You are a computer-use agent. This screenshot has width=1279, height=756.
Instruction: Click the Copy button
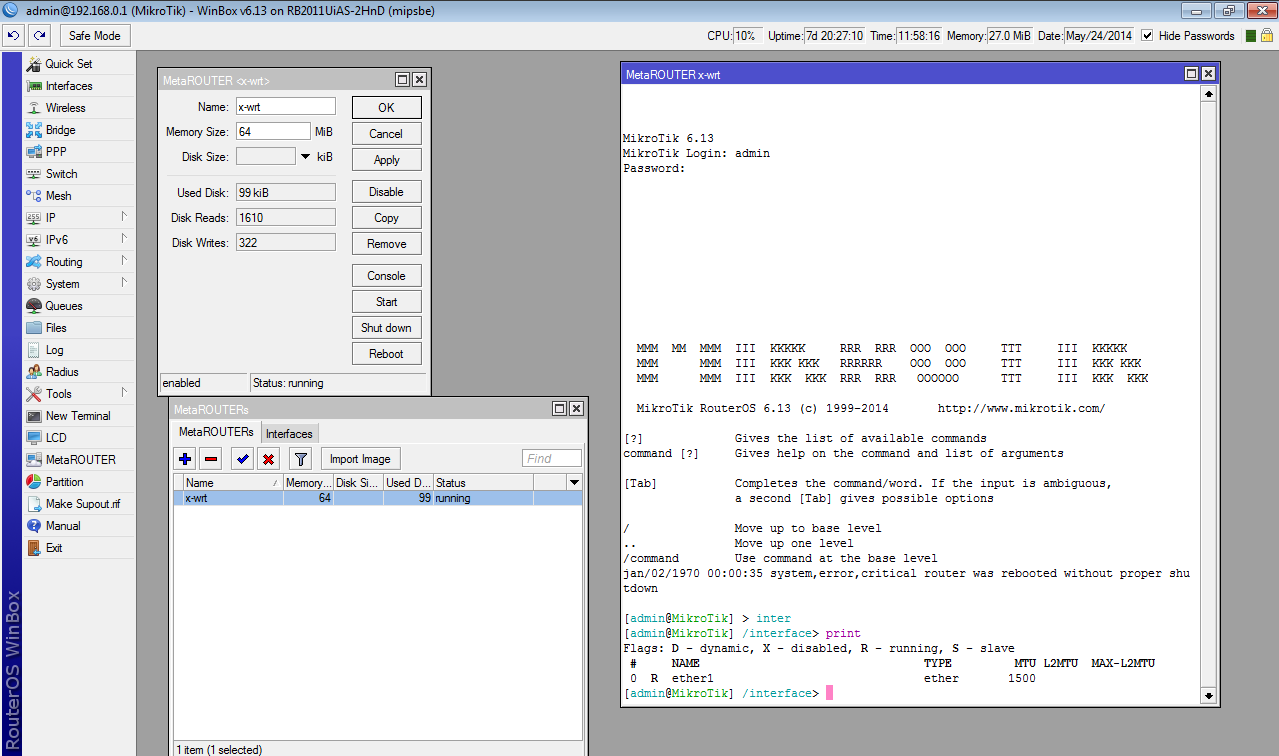click(387, 218)
